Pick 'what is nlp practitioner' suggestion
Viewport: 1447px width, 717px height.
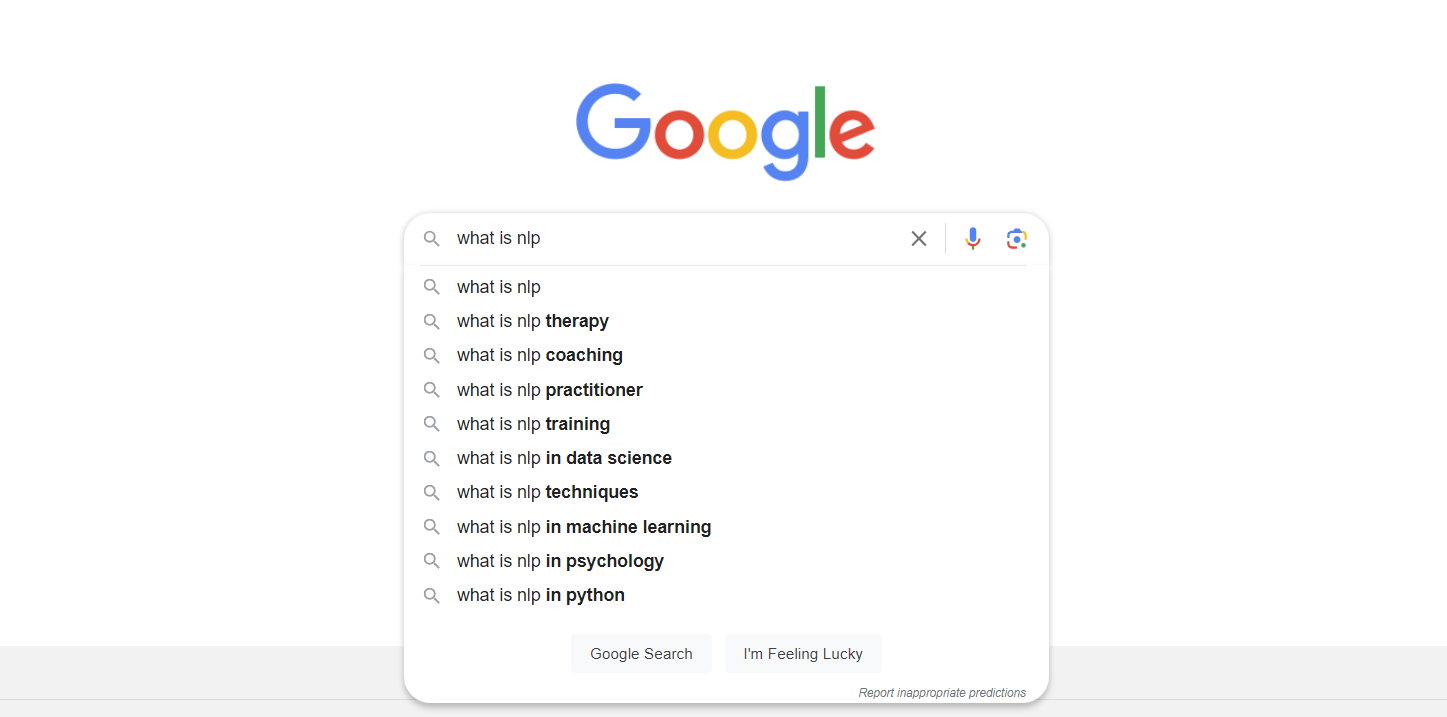[550, 390]
